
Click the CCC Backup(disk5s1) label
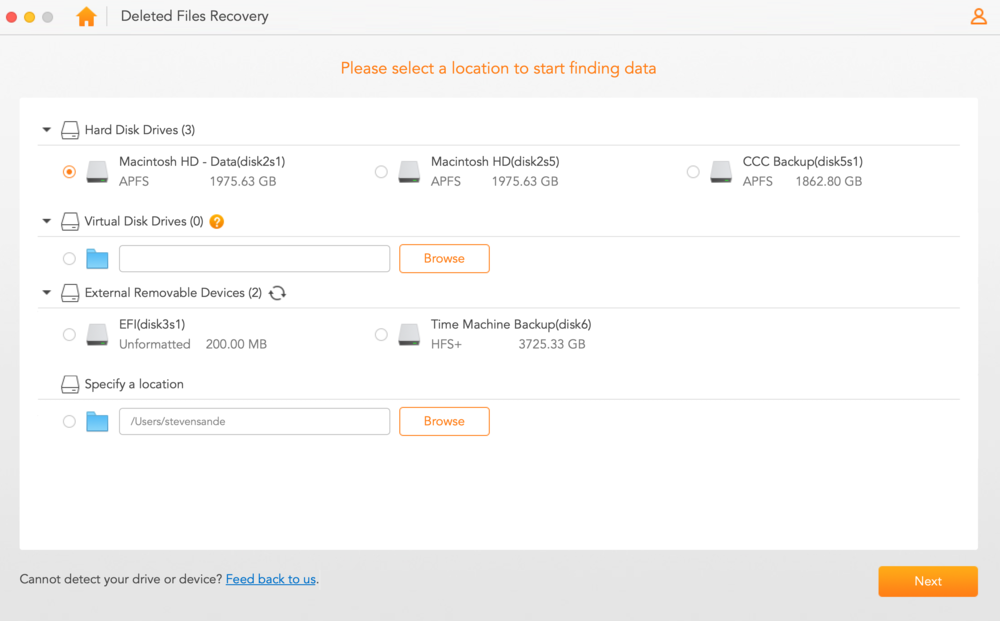(x=802, y=162)
